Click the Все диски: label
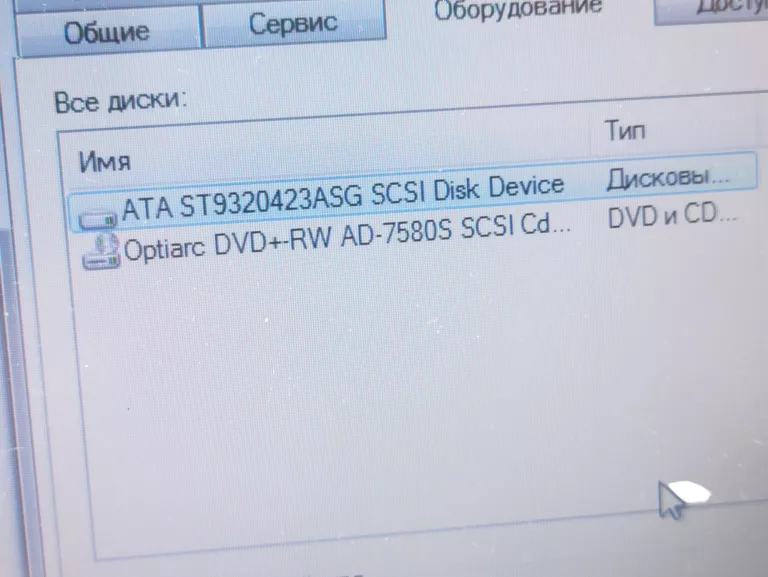 pos(120,102)
